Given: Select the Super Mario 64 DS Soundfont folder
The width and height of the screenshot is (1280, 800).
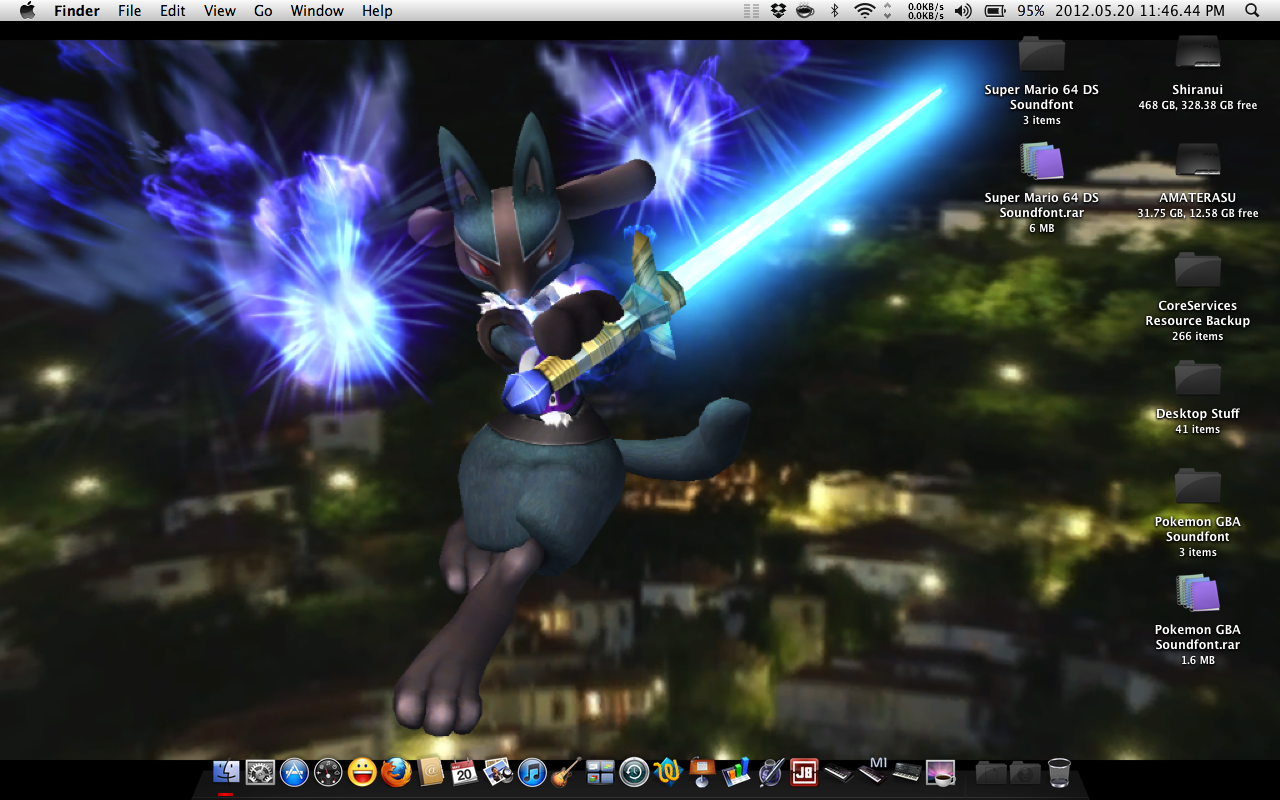Looking at the screenshot, I should 1041,53.
